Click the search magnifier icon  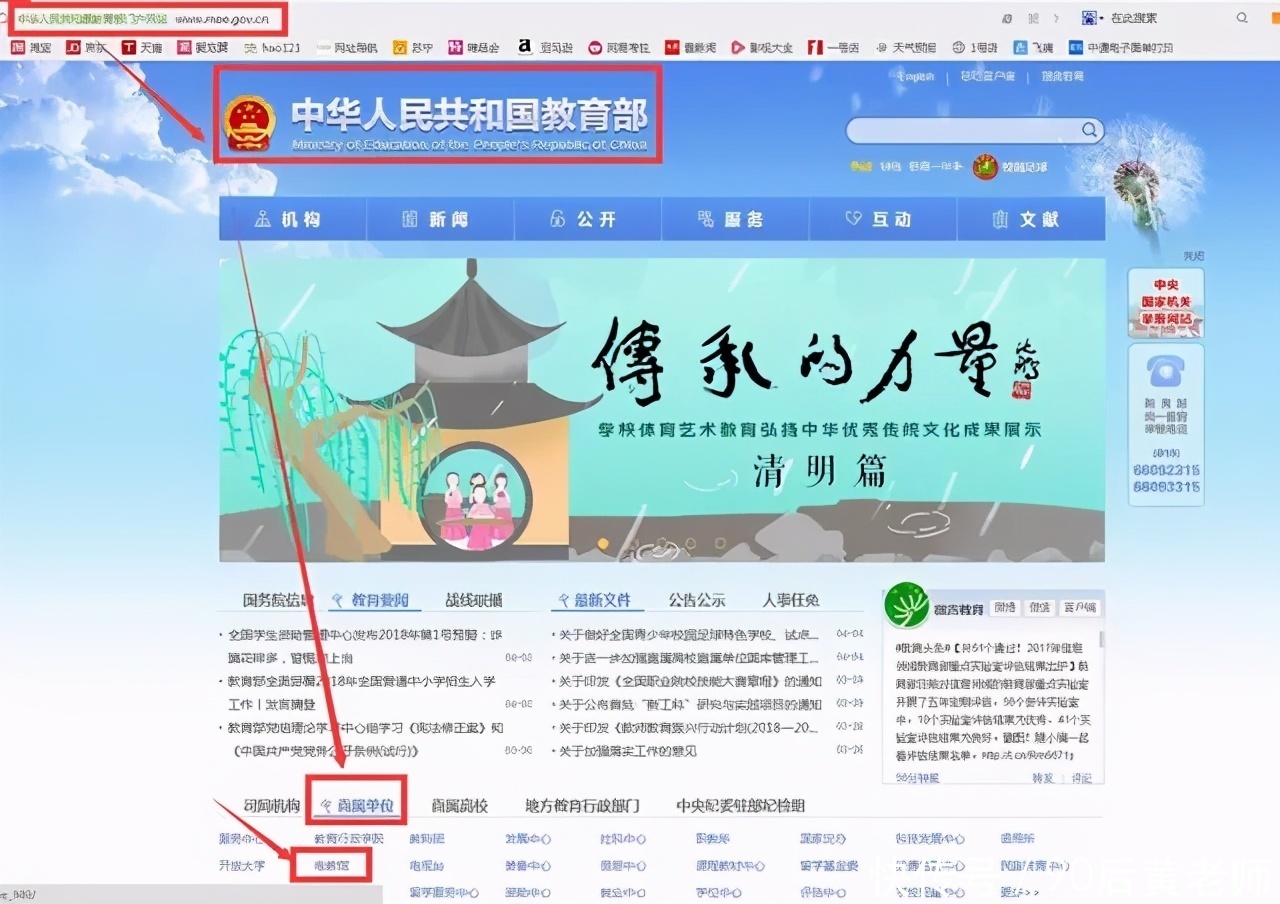[1089, 130]
